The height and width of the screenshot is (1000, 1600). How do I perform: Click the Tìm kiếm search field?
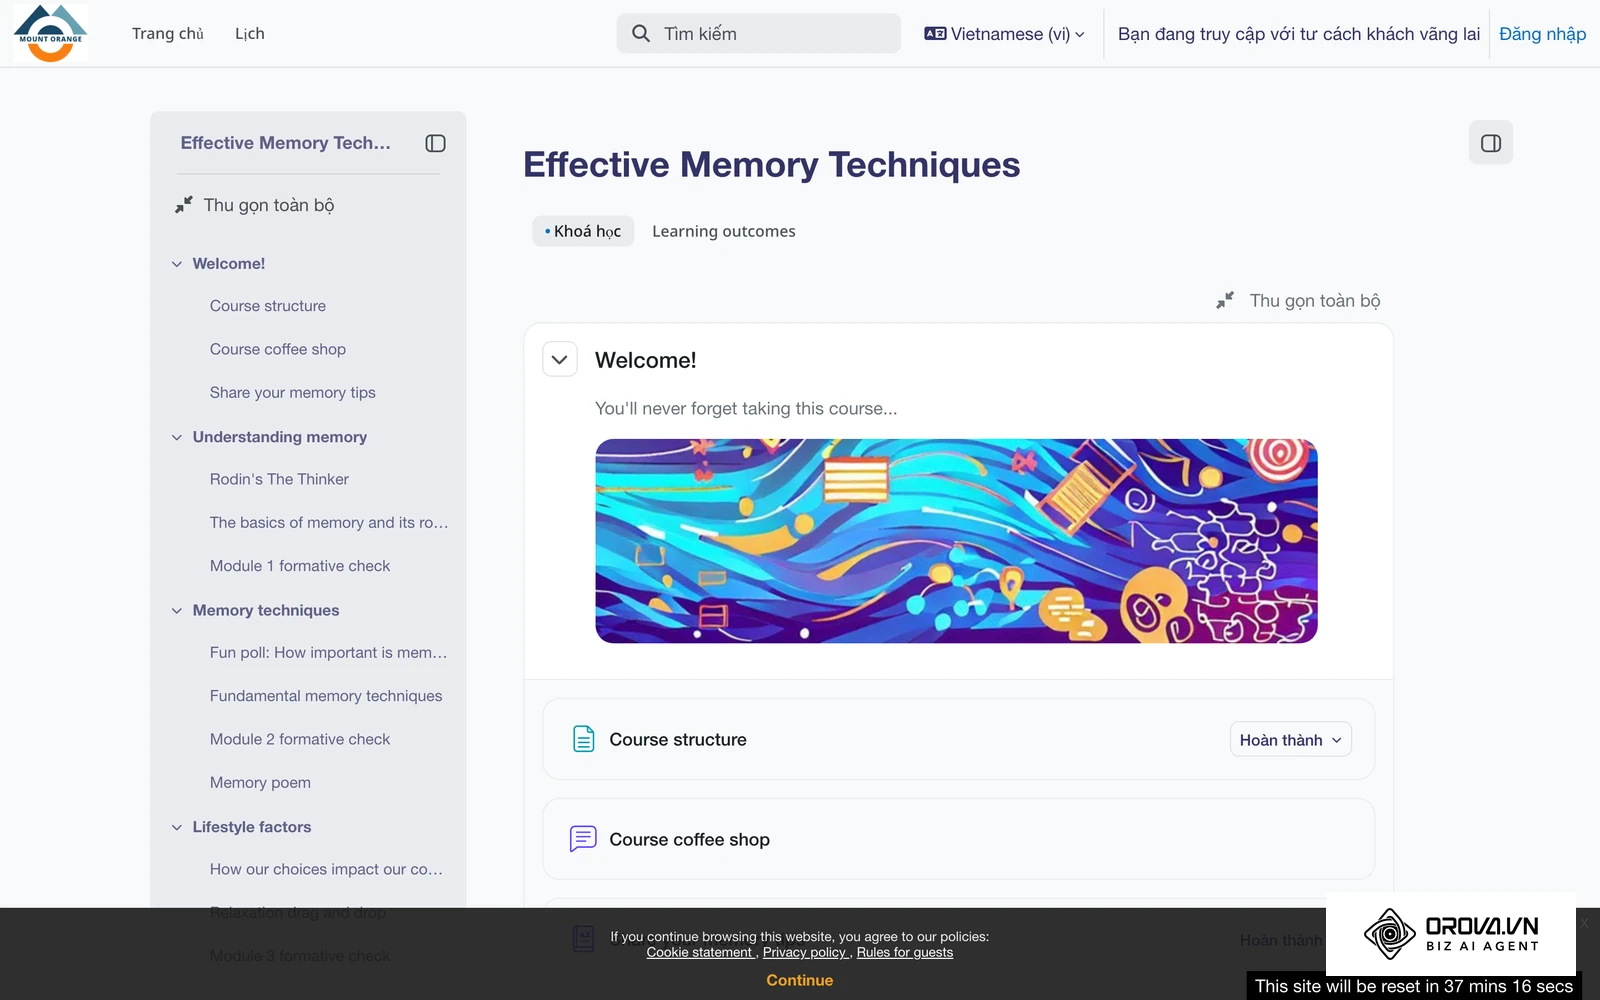pos(759,34)
